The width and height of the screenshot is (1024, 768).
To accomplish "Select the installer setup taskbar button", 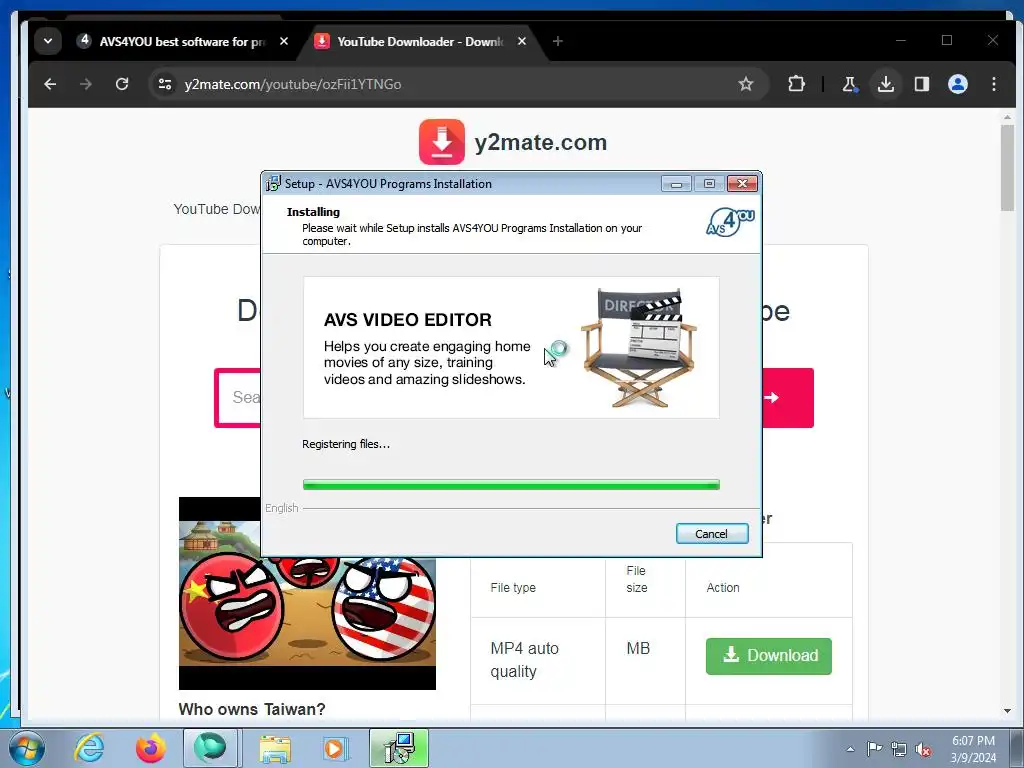I will 399,748.
